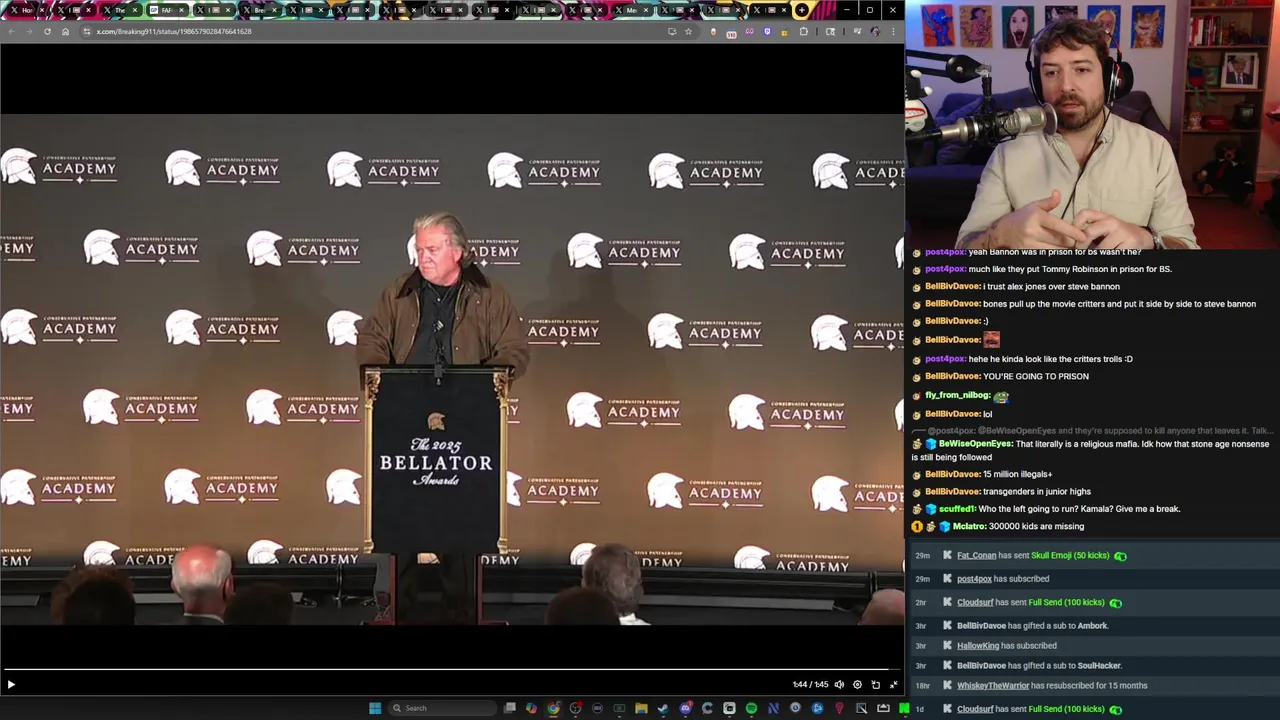Bookmark this page with the star icon

click(x=688, y=31)
